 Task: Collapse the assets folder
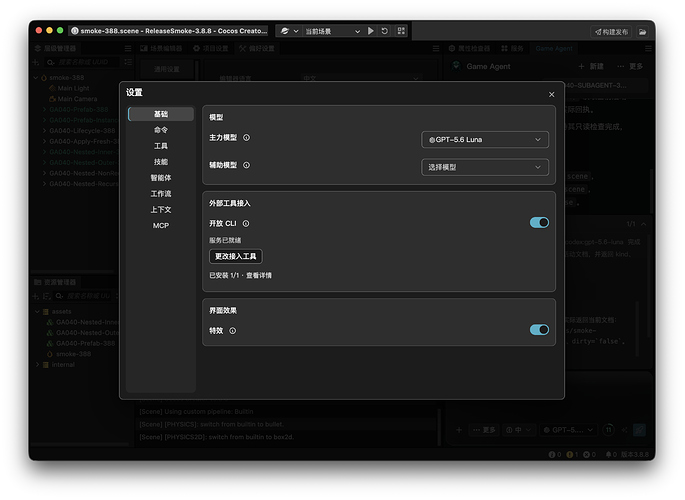(x=37, y=311)
